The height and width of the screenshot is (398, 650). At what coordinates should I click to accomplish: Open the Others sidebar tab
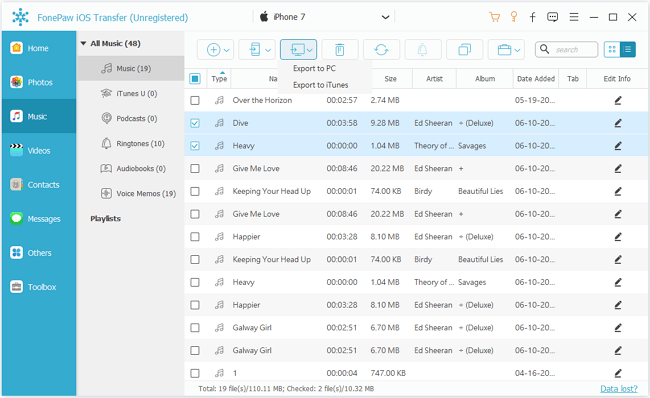[x=39, y=252]
